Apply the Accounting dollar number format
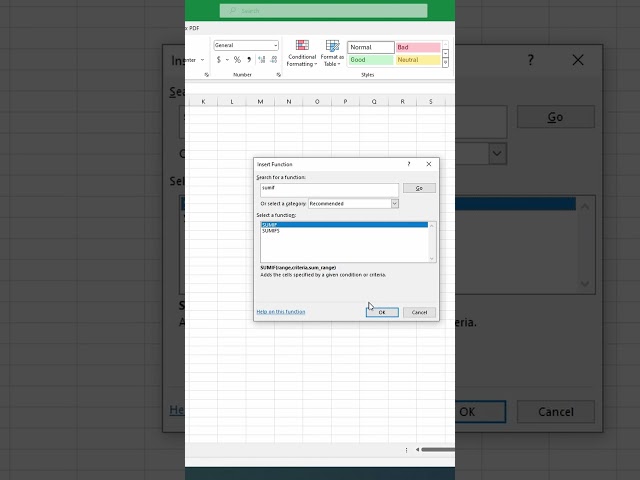Screen dimensions: 640x480 (219, 60)
